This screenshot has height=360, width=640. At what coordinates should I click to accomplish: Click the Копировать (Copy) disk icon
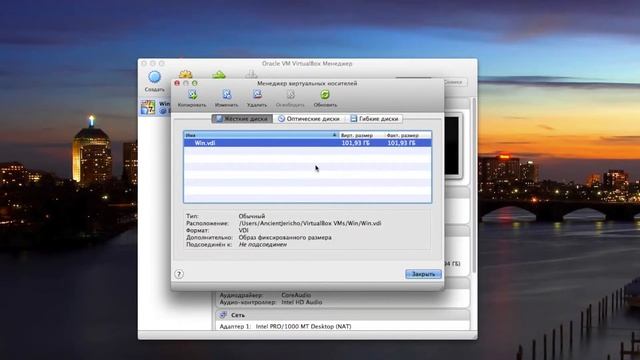[x=192, y=95]
